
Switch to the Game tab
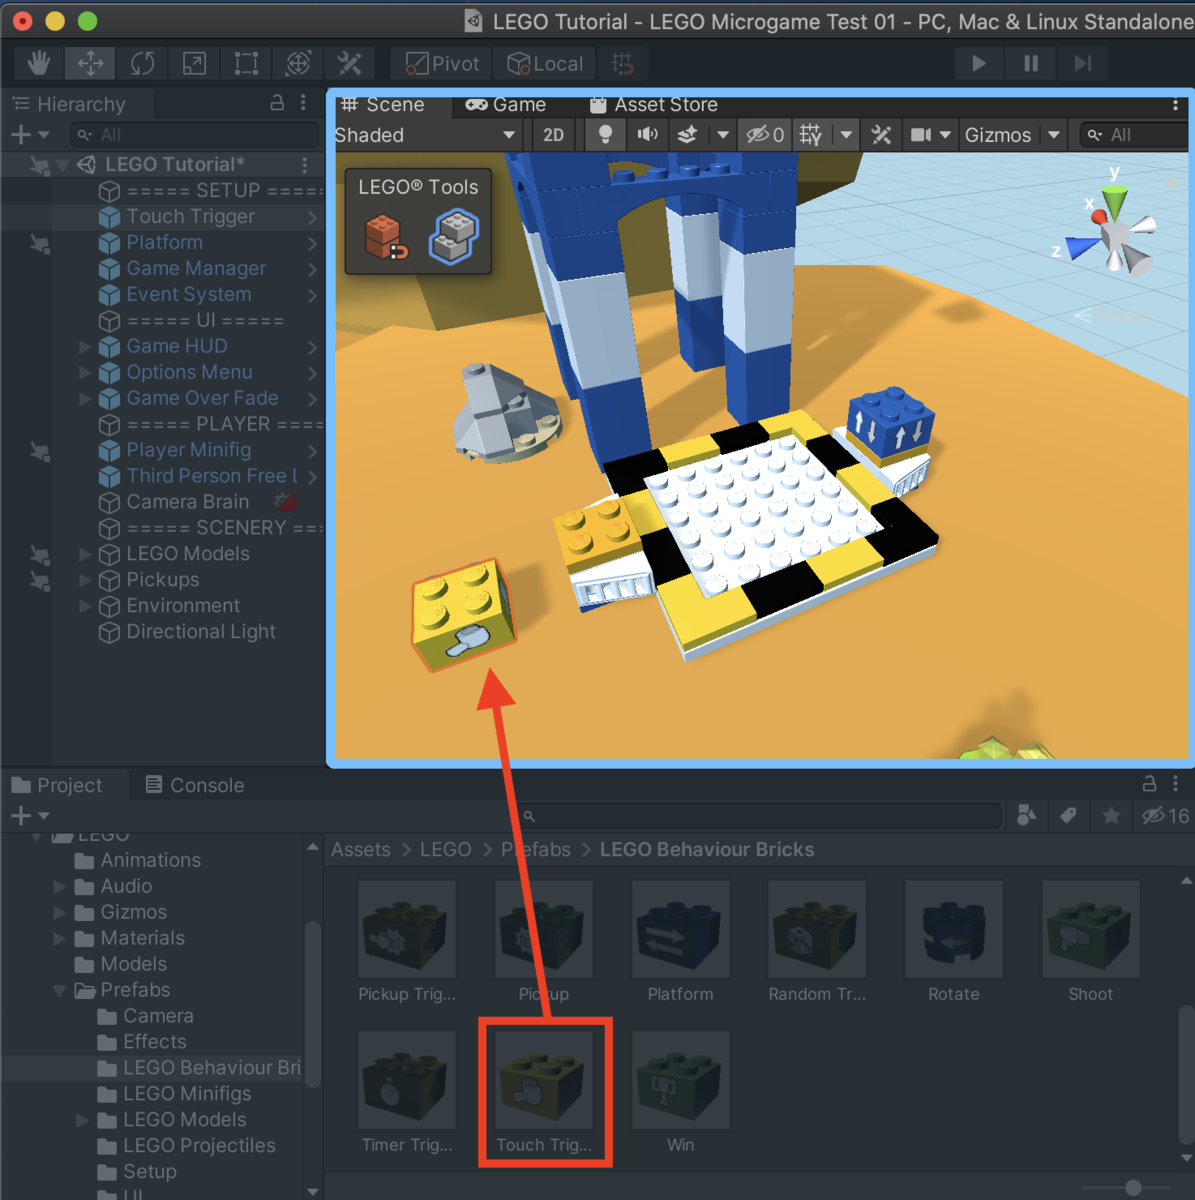506,104
